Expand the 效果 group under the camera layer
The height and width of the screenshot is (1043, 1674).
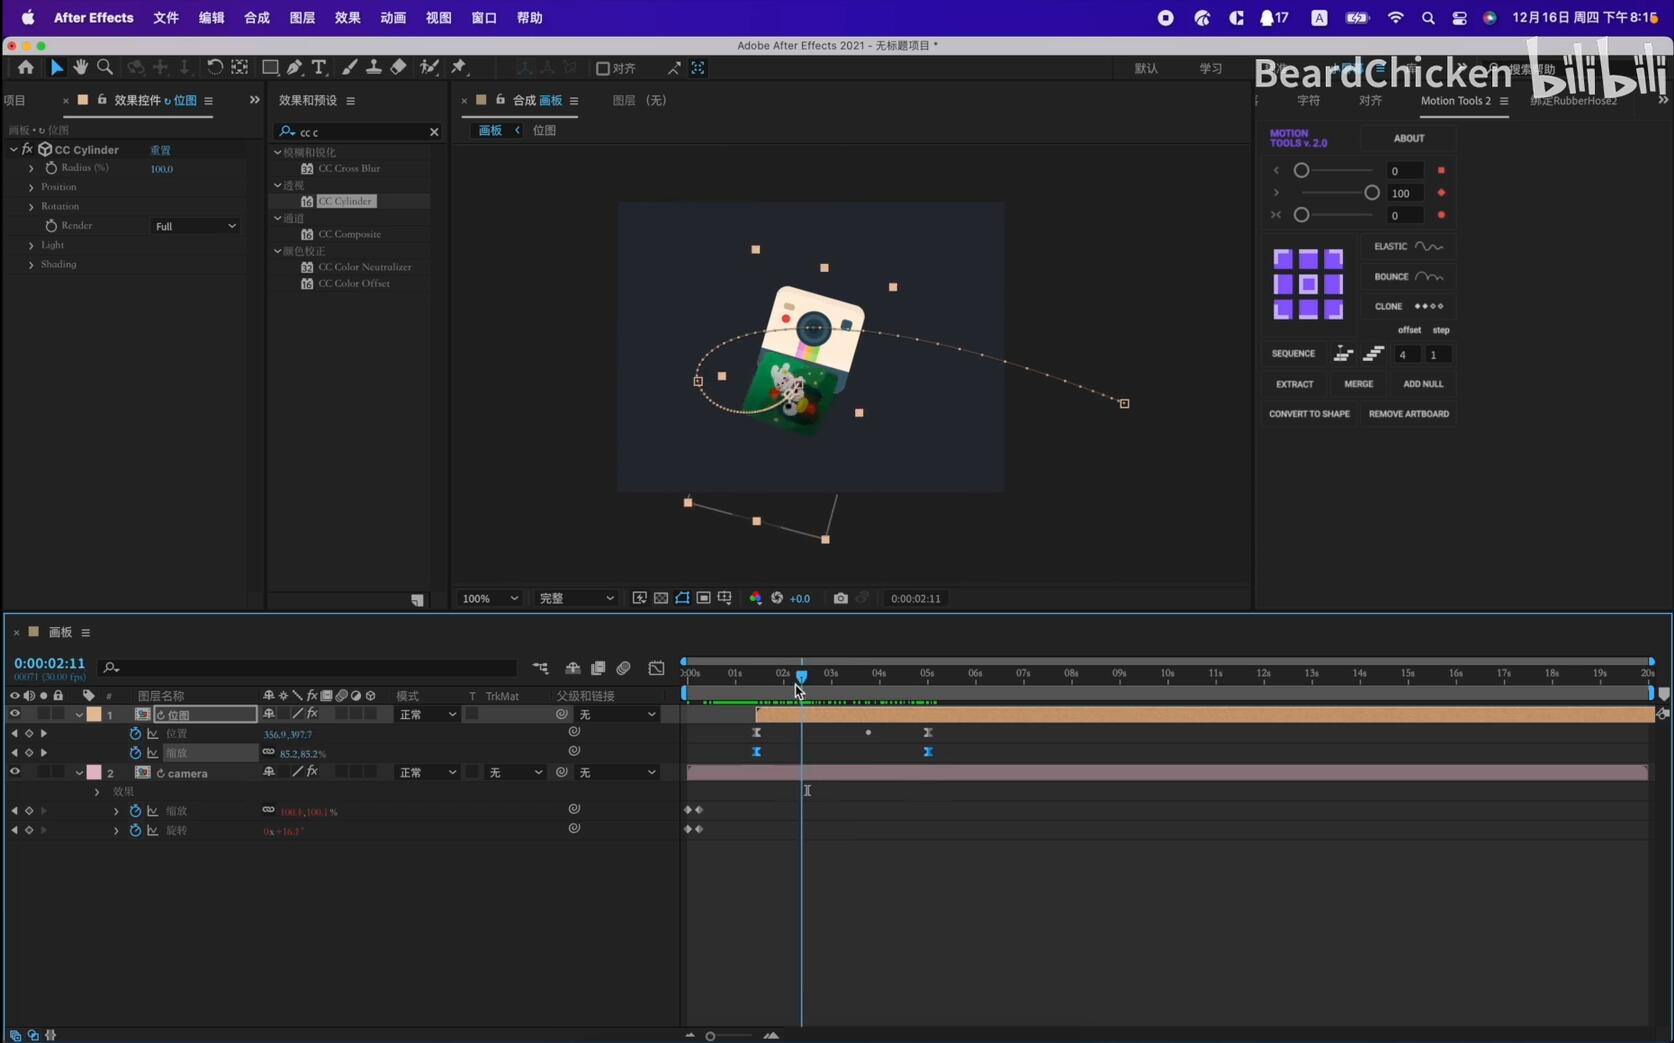97,792
